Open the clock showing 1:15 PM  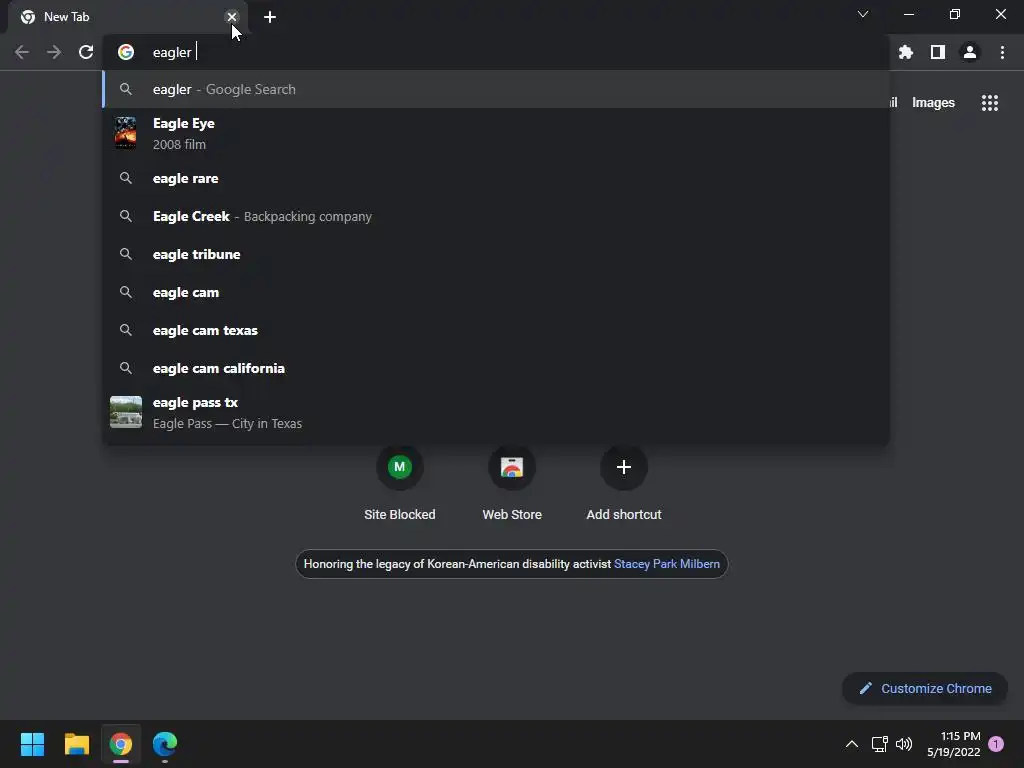(953, 744)
